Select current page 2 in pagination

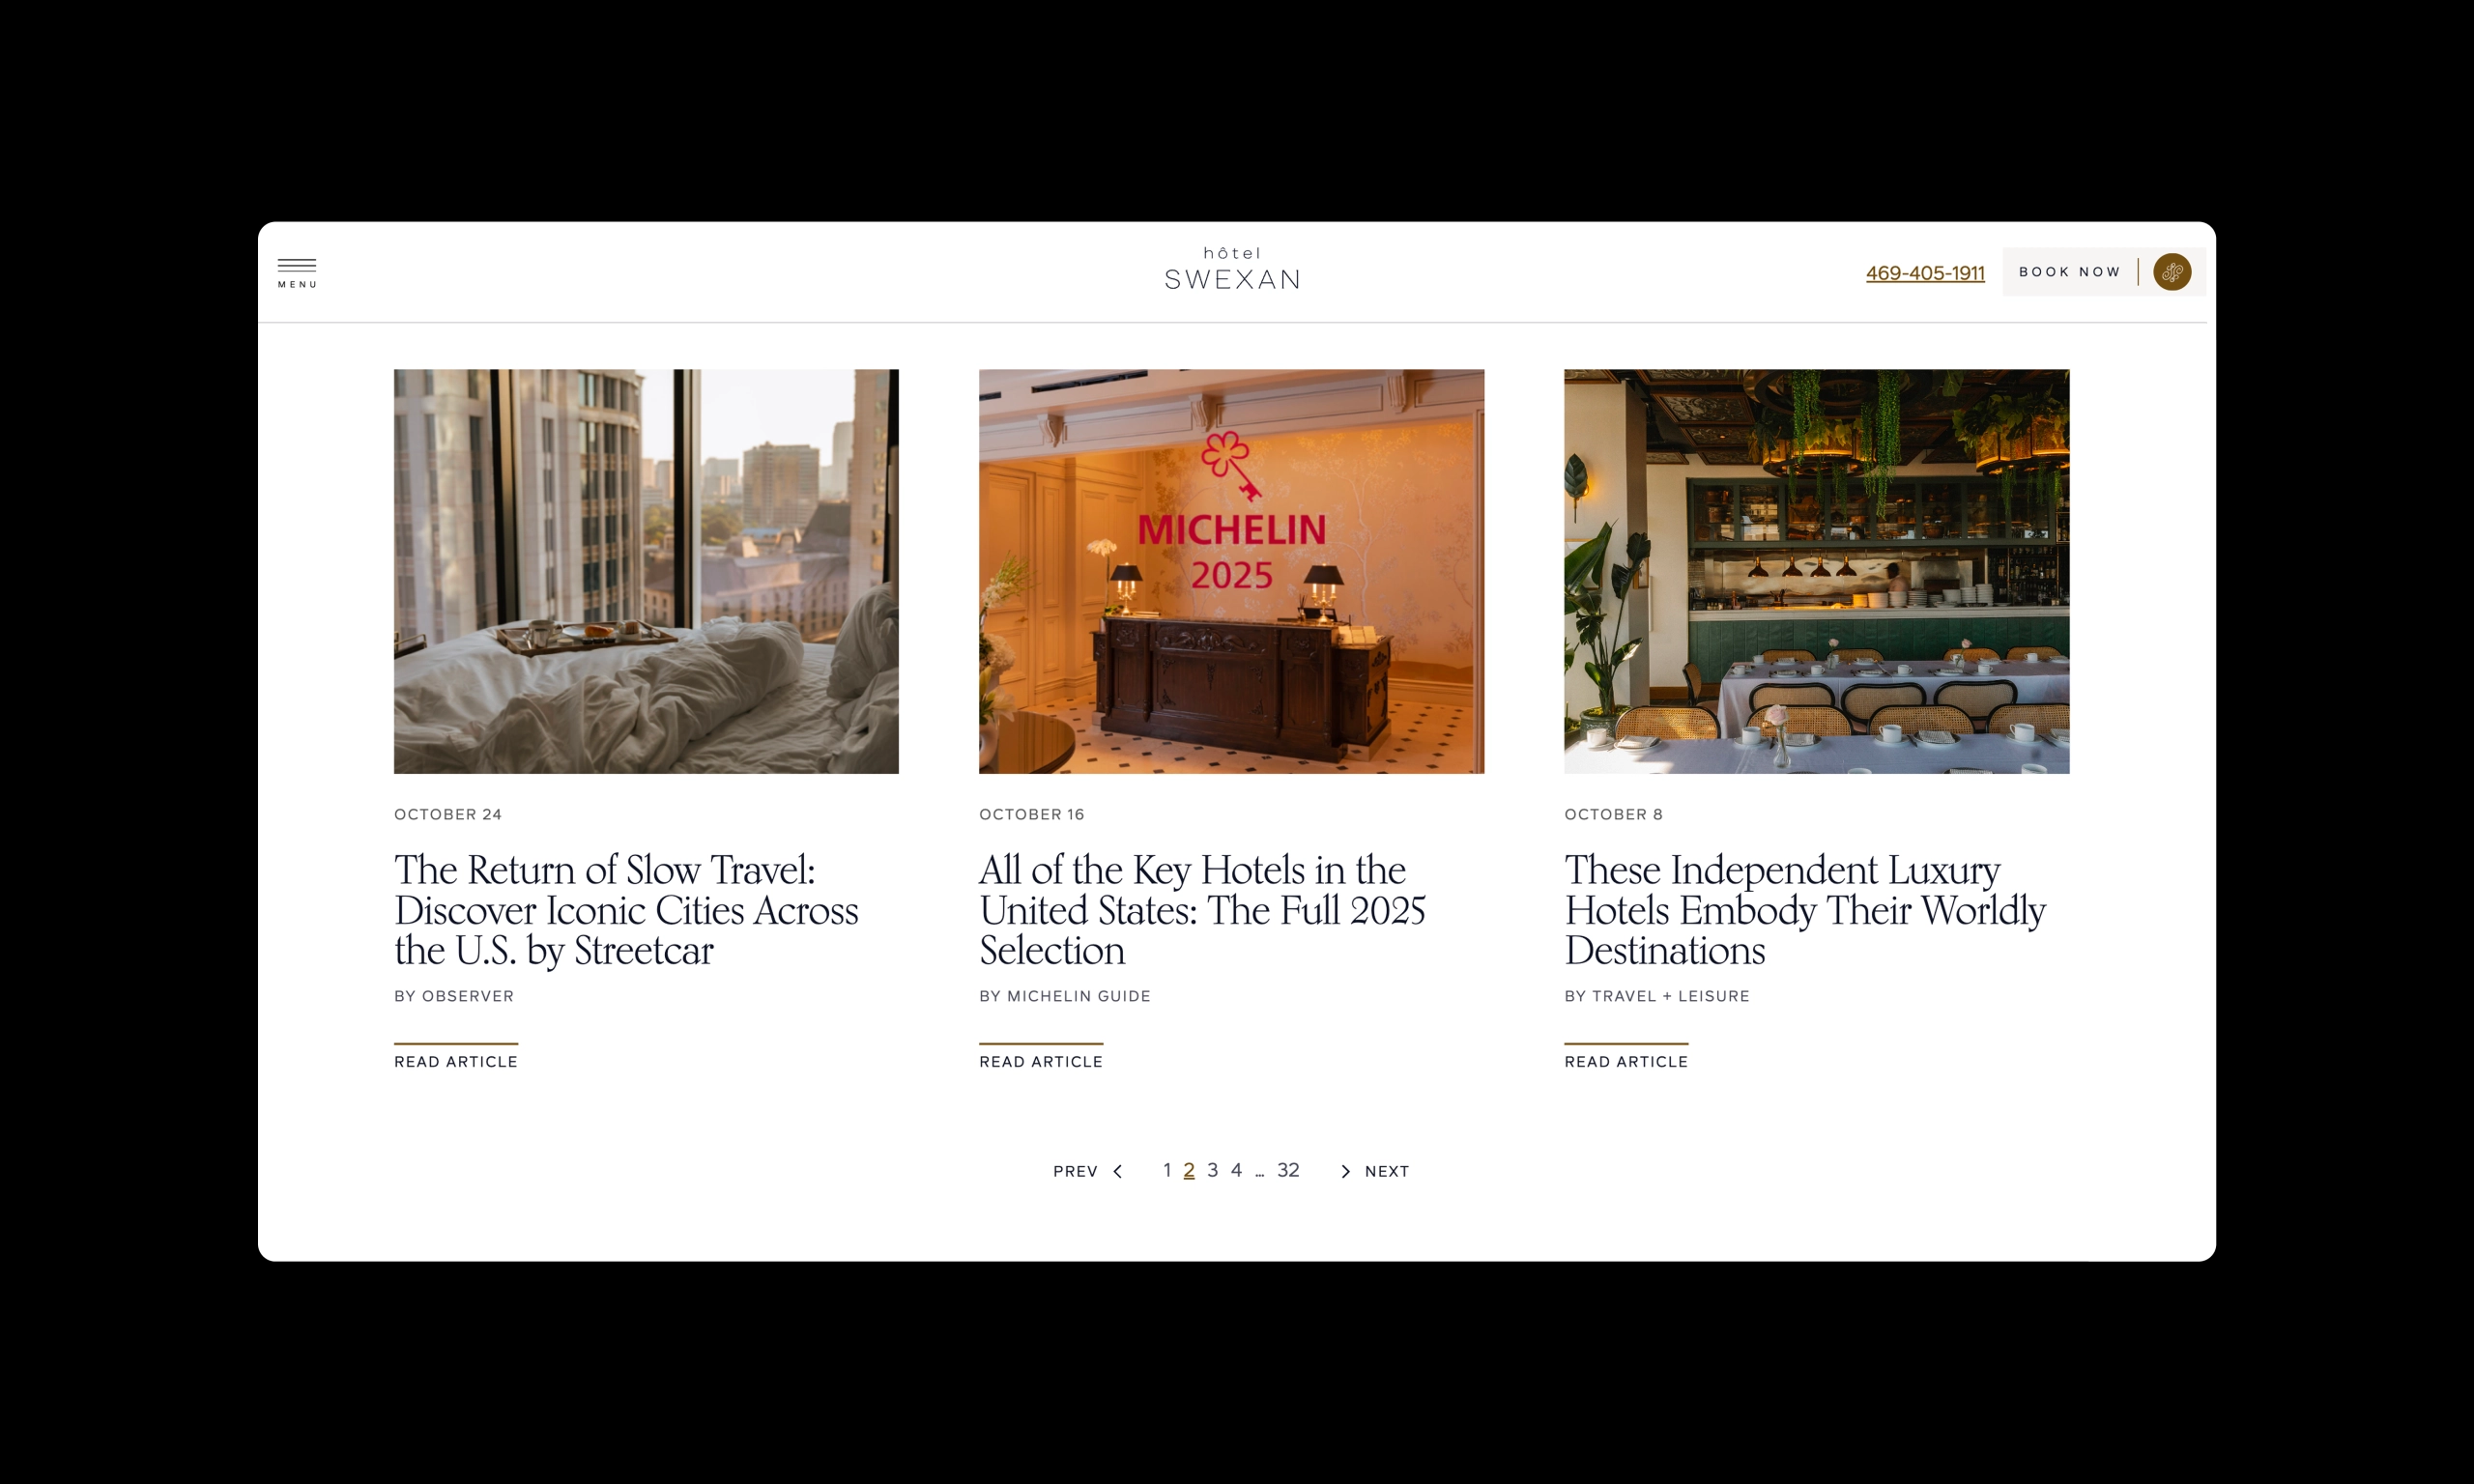click(1189, 1170)
